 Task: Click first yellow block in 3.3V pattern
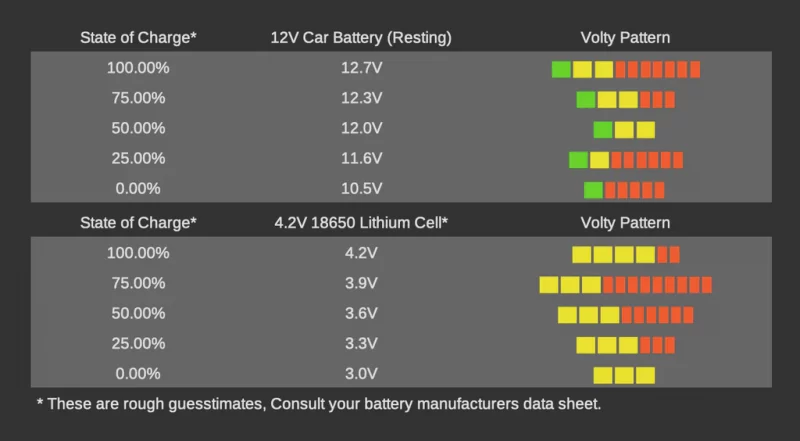[x=586, y=345]
